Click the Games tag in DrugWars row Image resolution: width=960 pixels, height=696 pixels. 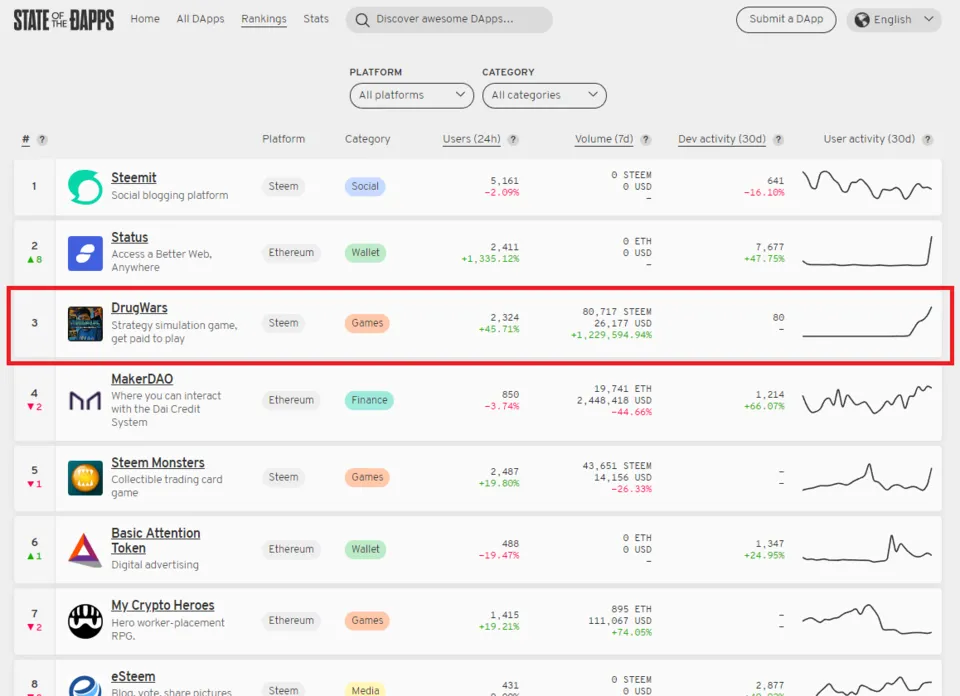tap(367, 323)
